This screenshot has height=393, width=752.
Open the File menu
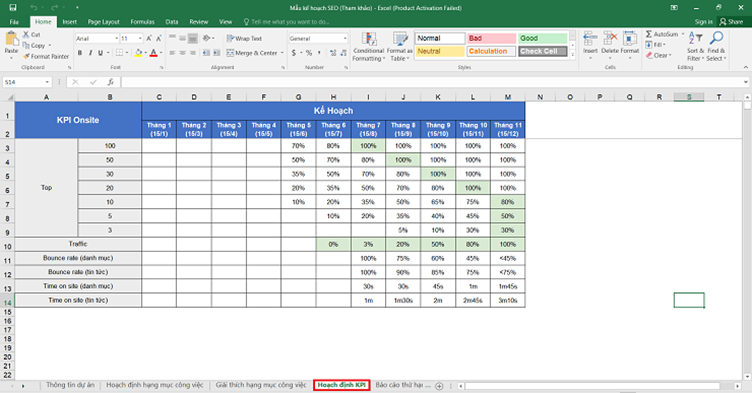14,22
